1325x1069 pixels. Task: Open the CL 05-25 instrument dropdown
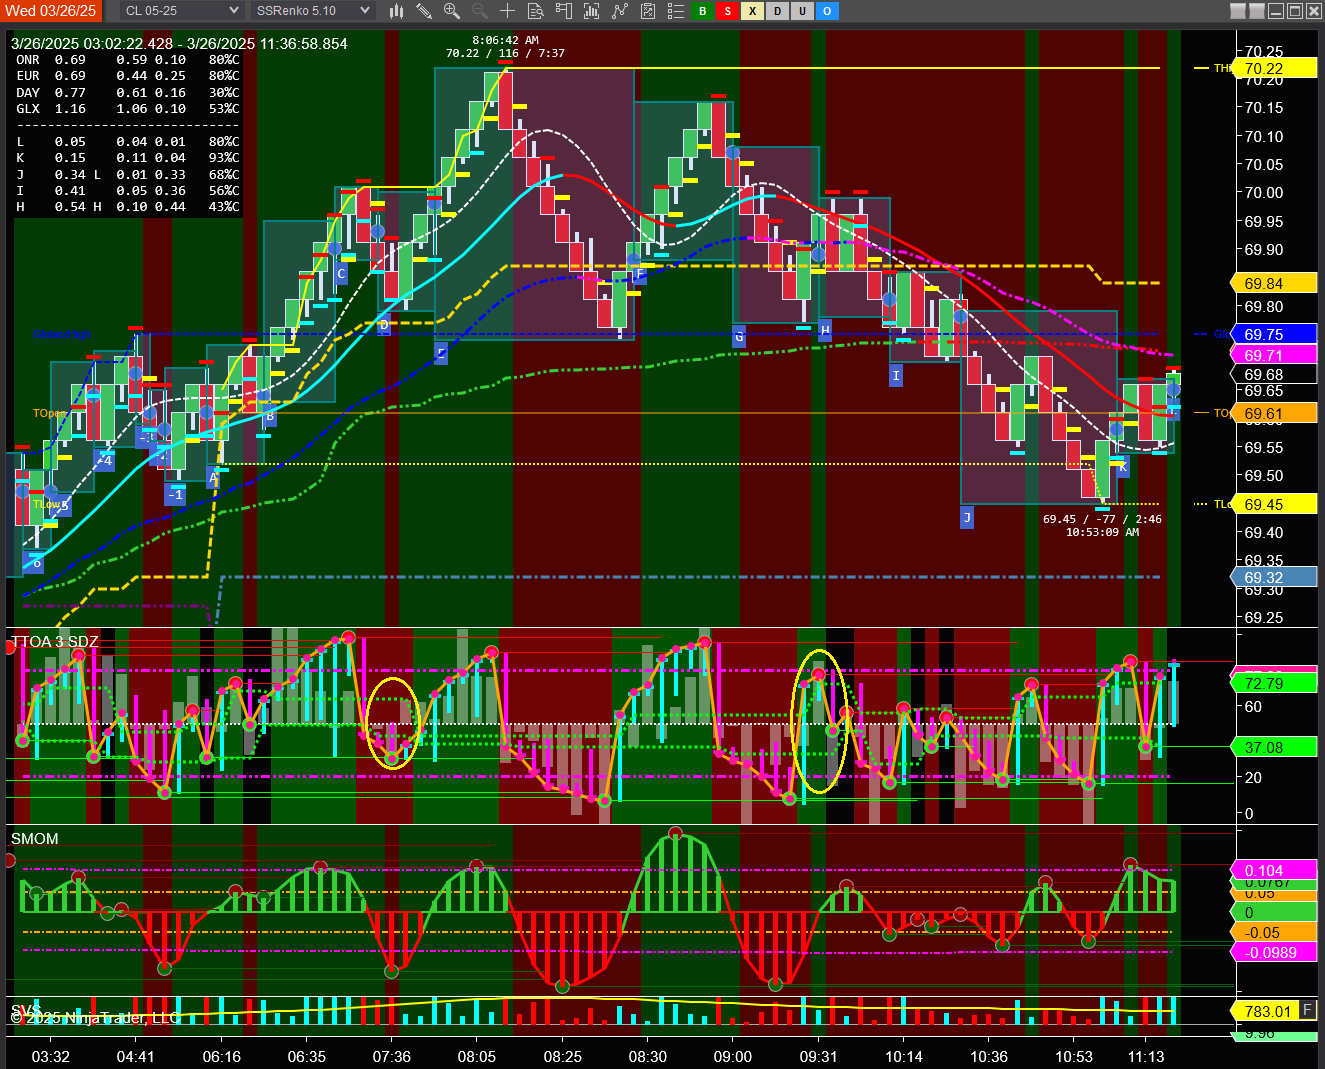pos(182,11)
